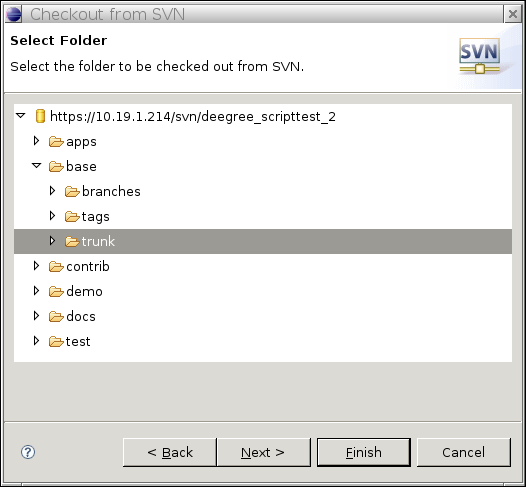Click the docs folder icon

pos(56,316)
